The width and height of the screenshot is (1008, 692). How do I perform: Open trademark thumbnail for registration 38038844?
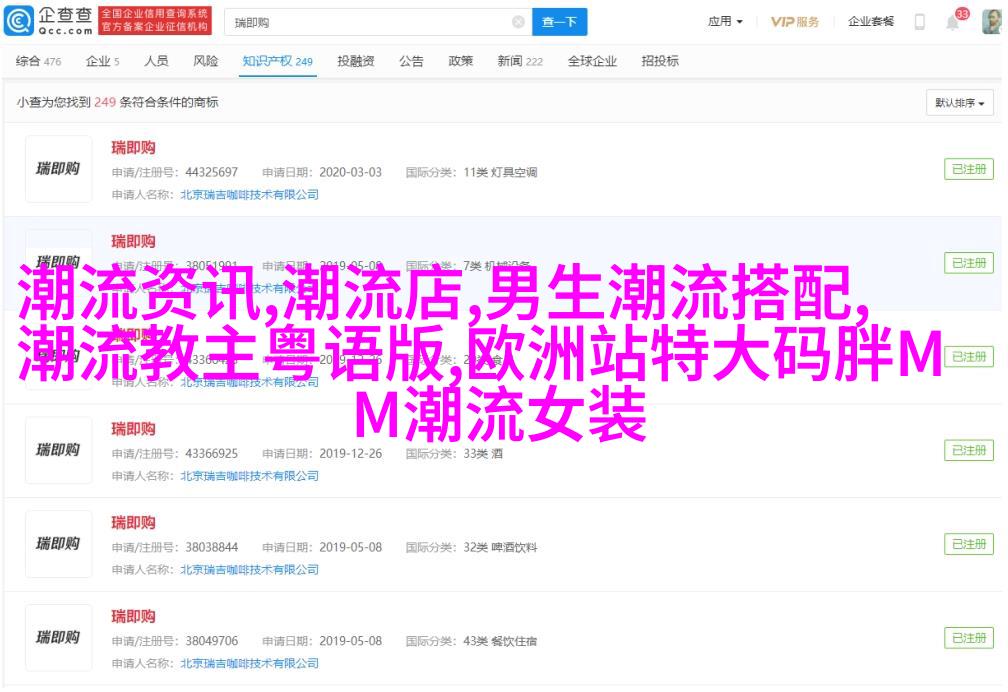pos(58,544)
